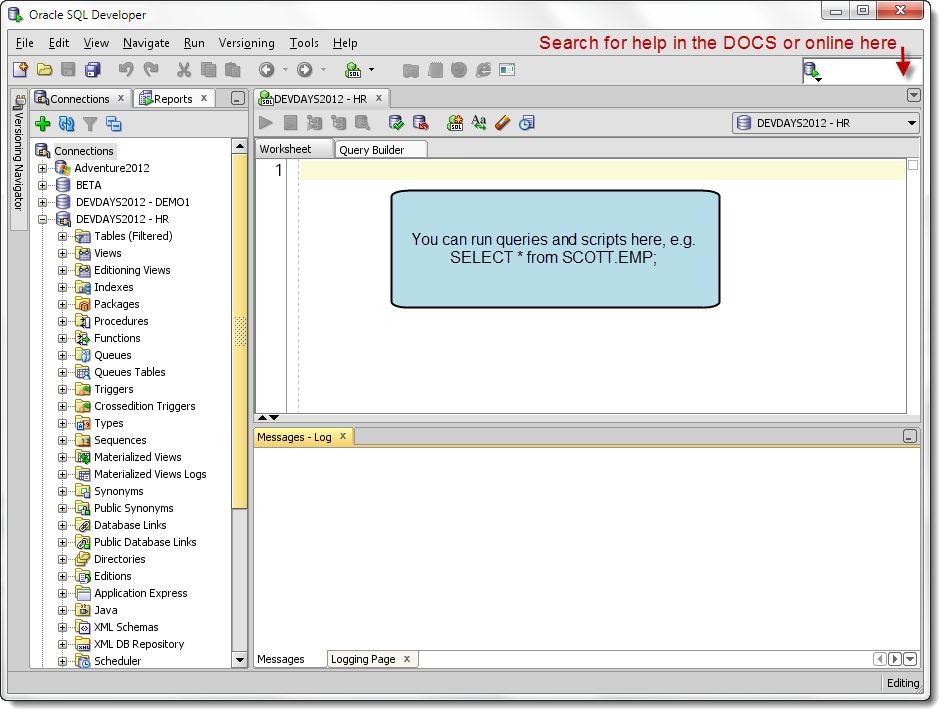Click the connections tree scroll down arrow
The width and height of the screenshot is (946, 716).
(x=240, y=660)
